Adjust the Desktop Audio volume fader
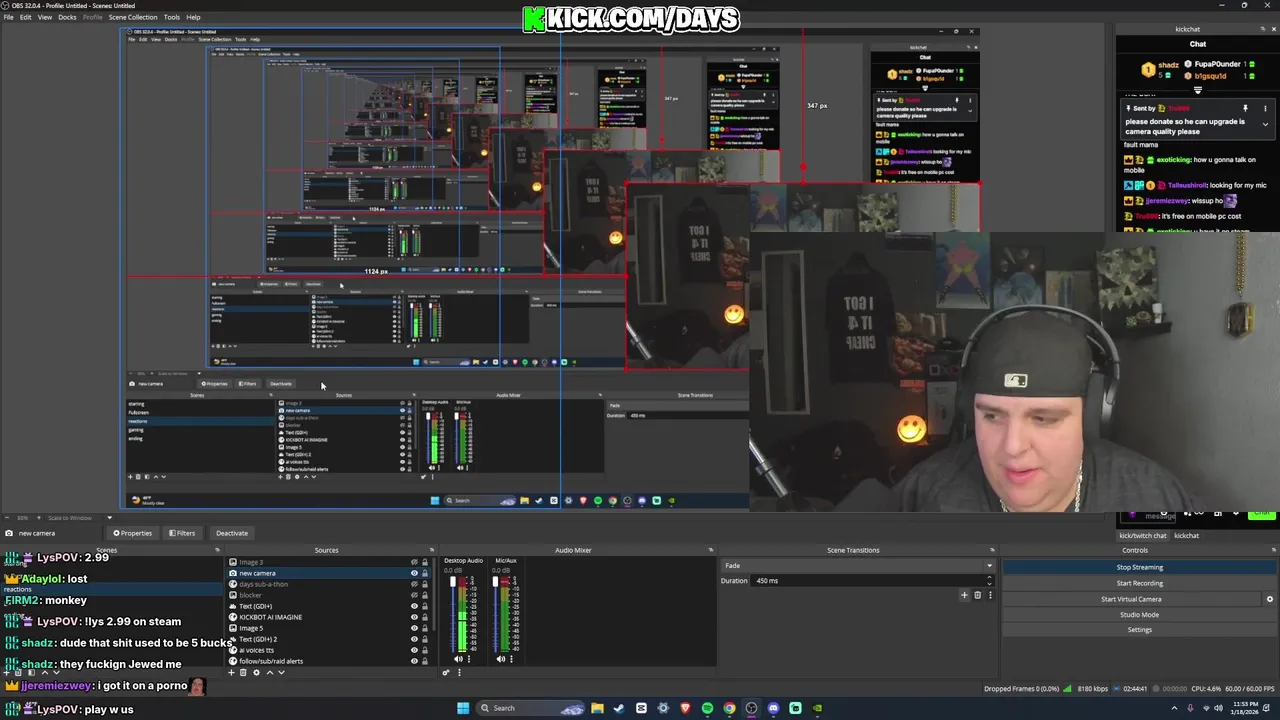1280x720 pixels. pos(452,583)
